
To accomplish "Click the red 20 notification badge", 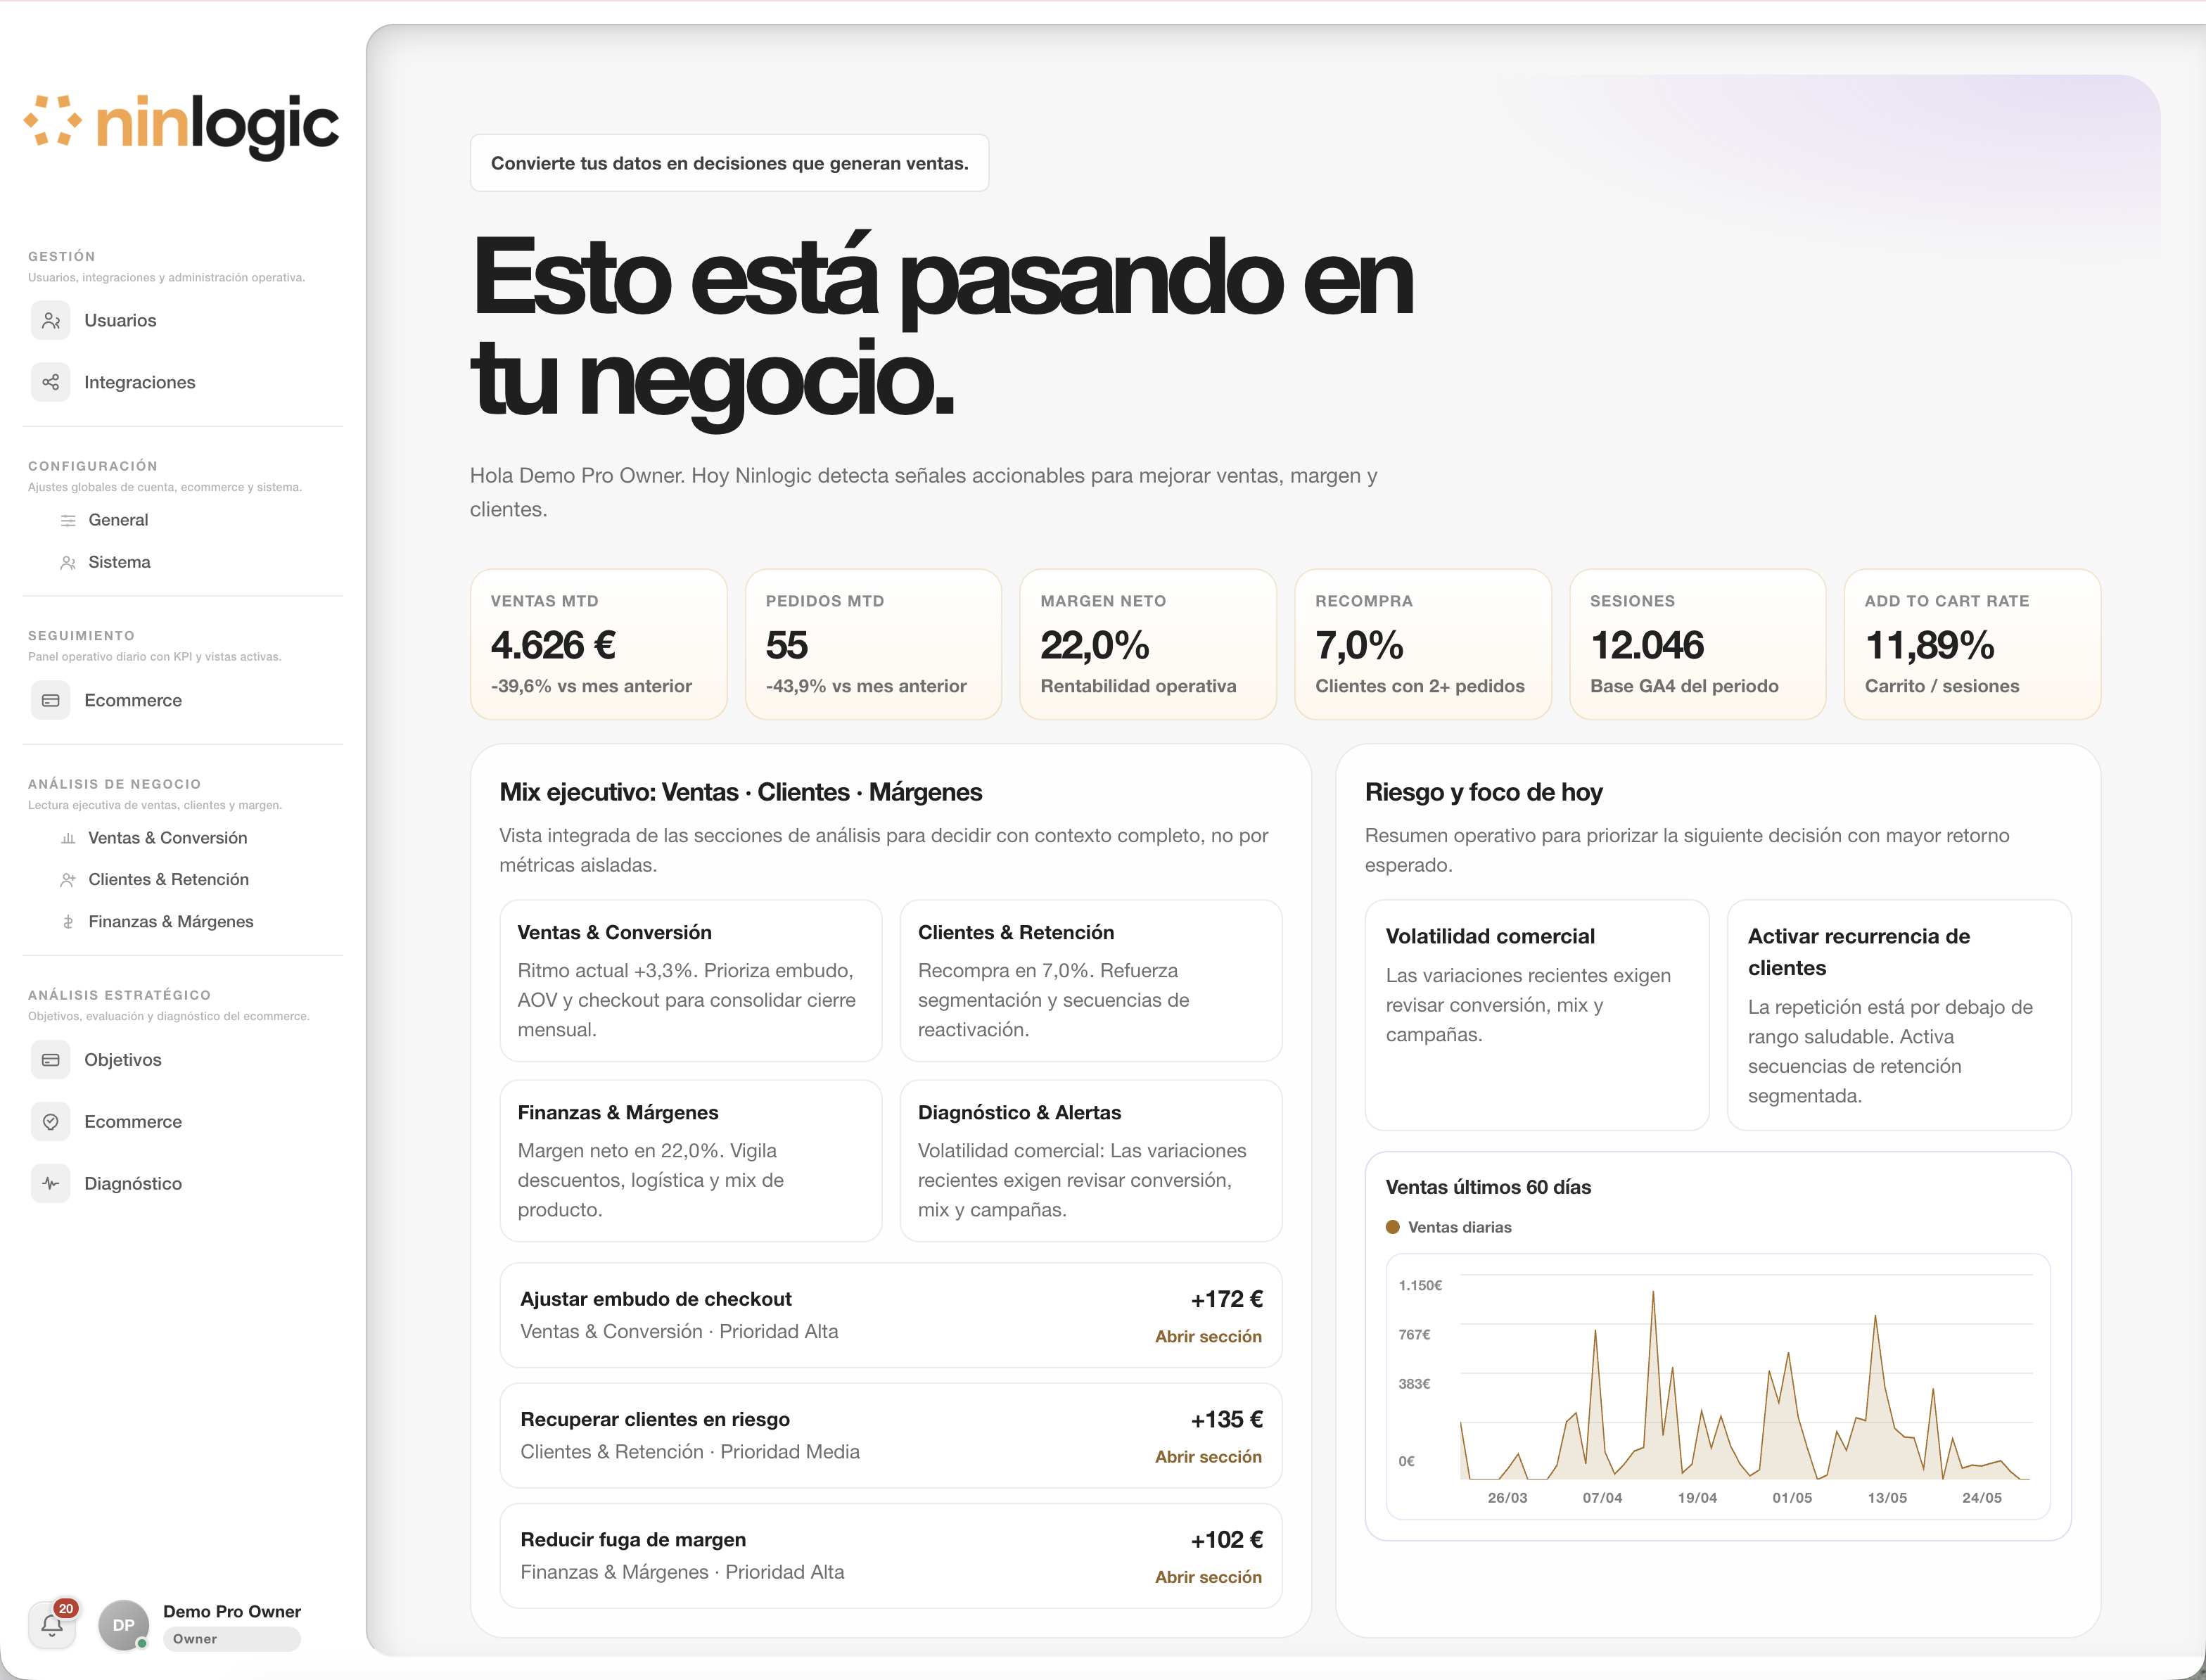I will coord(66,1609).
